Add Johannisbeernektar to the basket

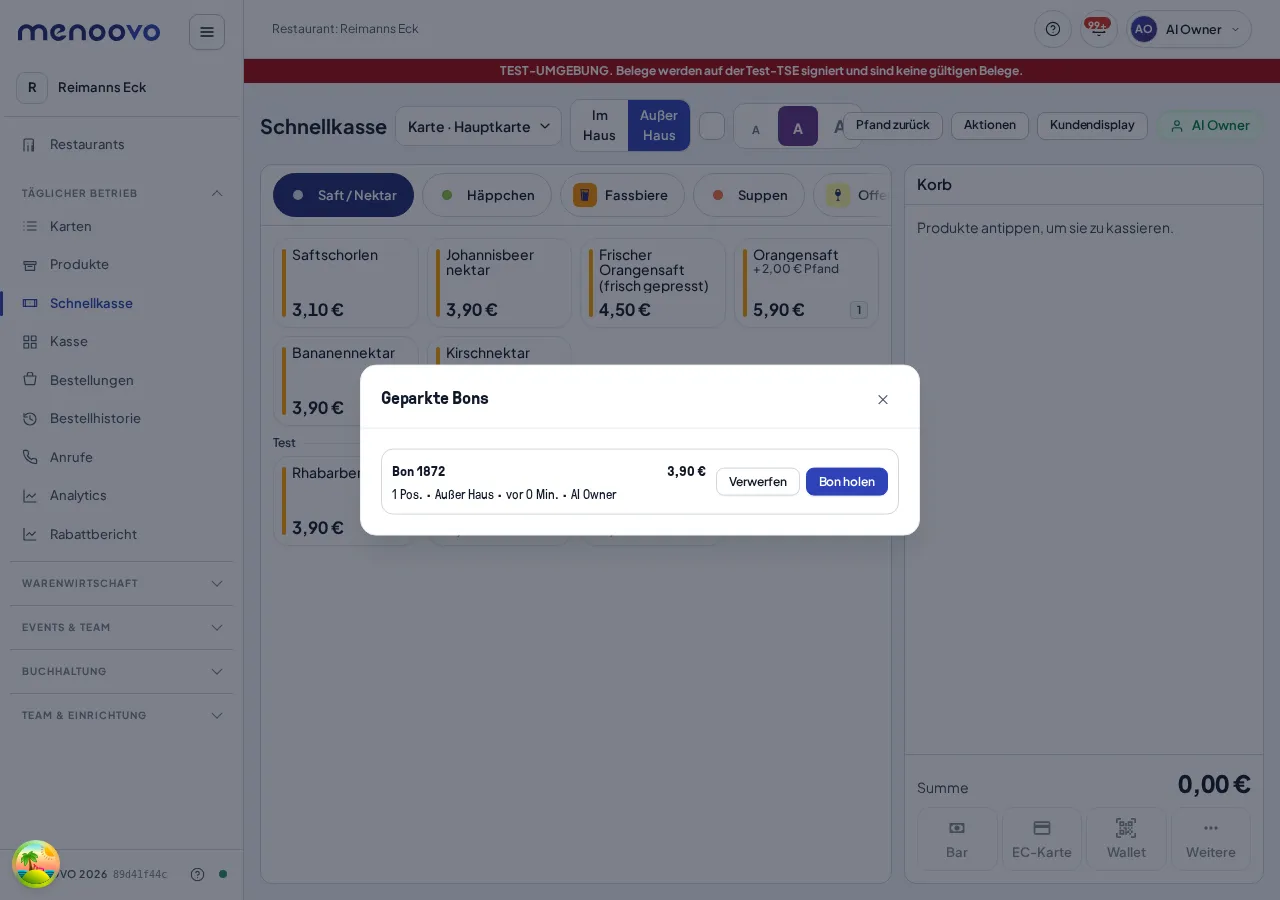(x=500, y=283)
